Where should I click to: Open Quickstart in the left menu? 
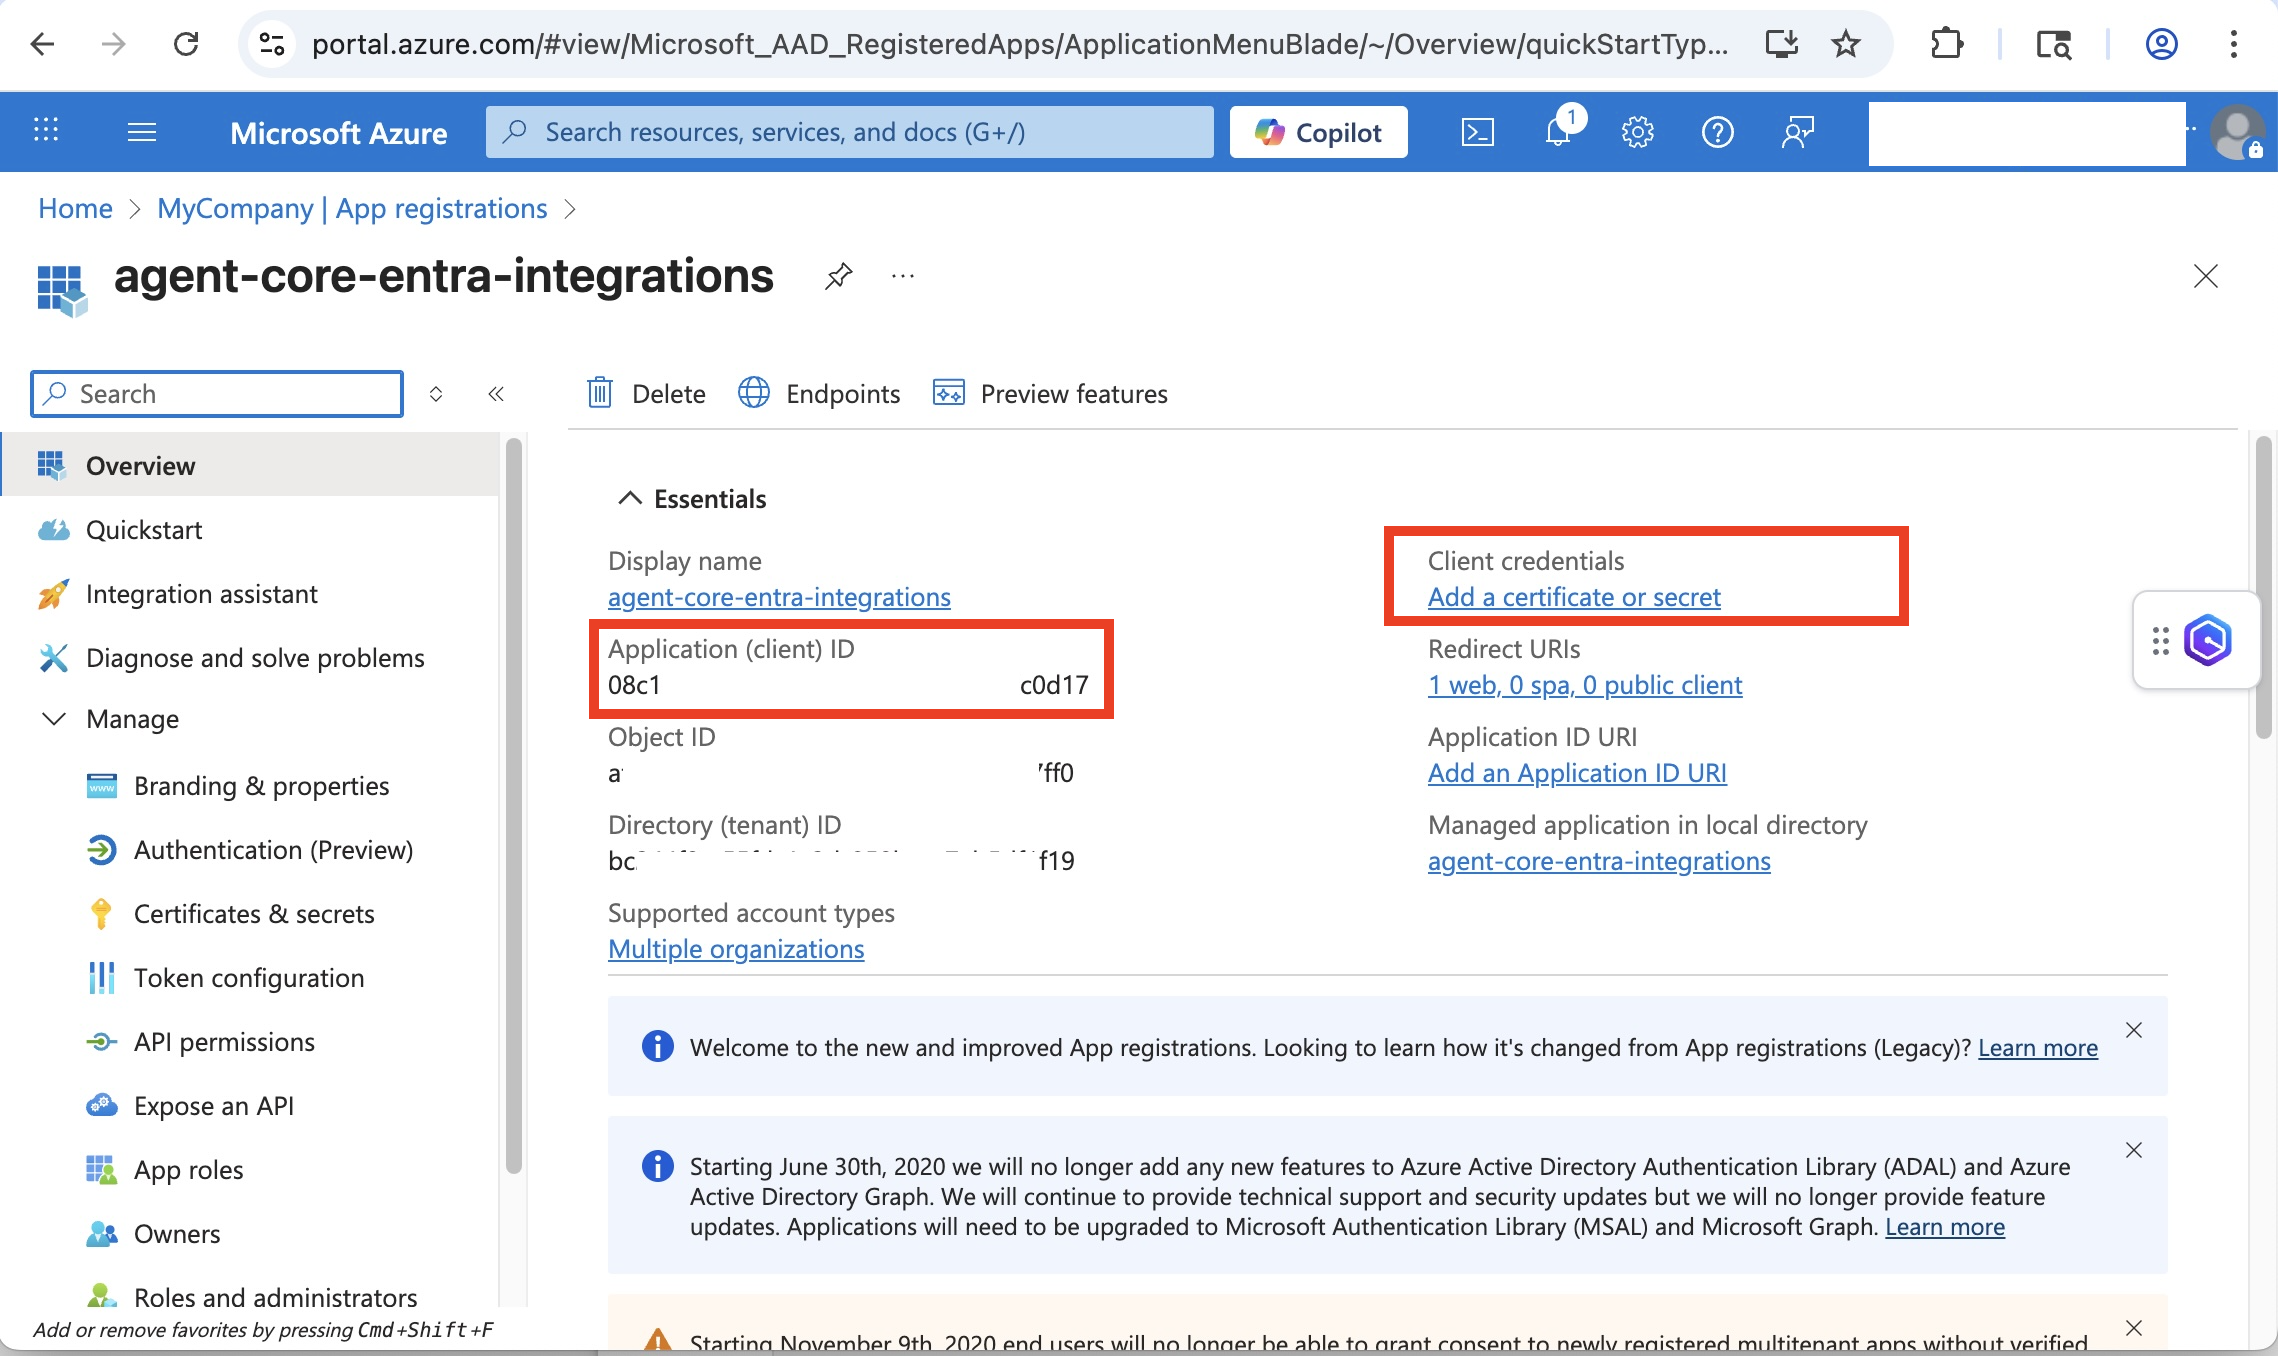250,530
